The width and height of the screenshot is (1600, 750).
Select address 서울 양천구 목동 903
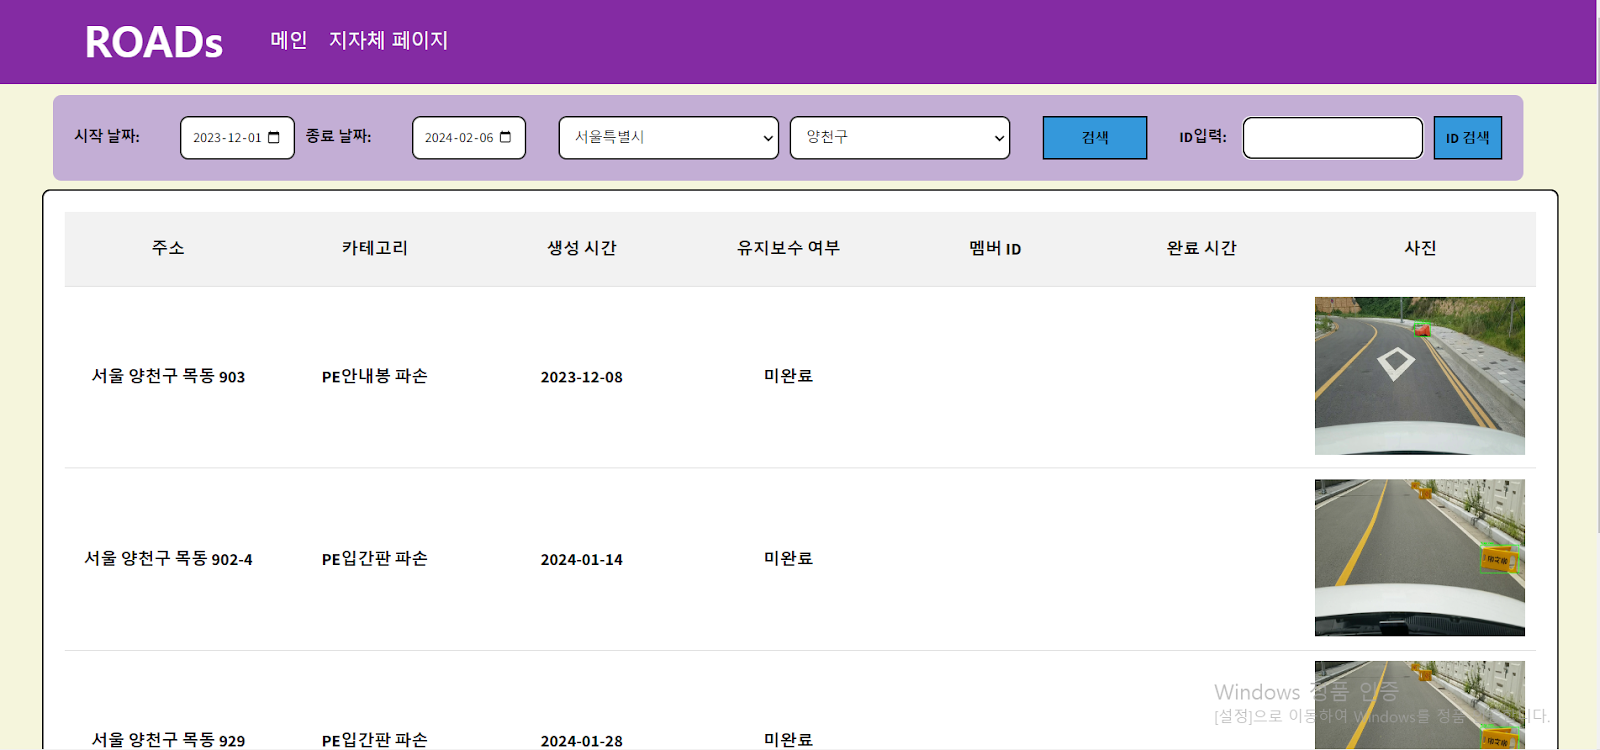tap(168, 376)
